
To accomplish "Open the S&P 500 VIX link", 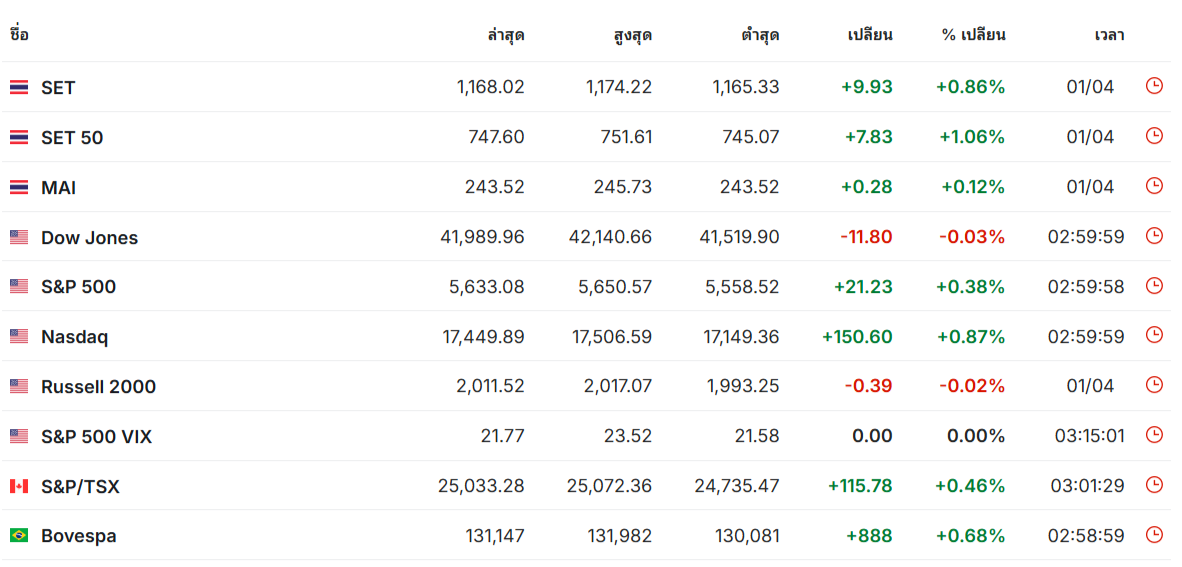I will [96, 437].
